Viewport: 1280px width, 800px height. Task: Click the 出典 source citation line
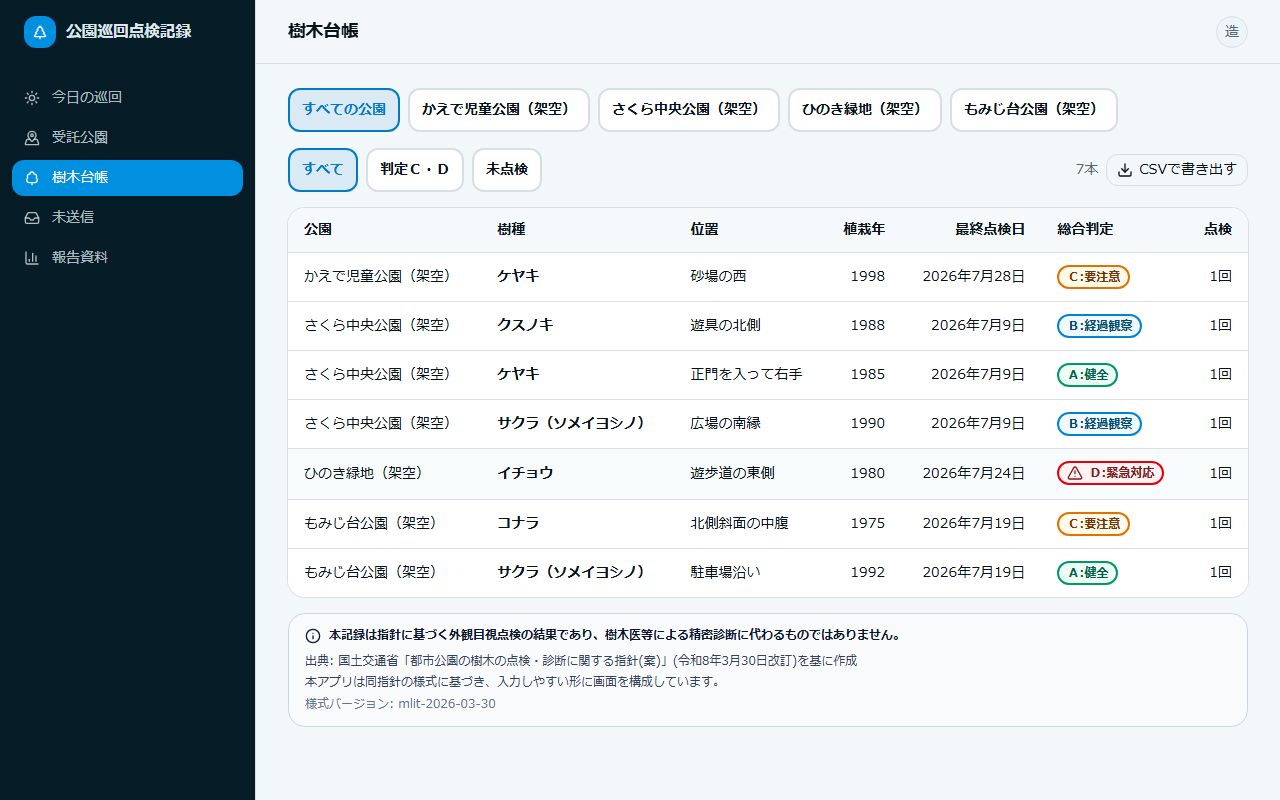point(581,661)
